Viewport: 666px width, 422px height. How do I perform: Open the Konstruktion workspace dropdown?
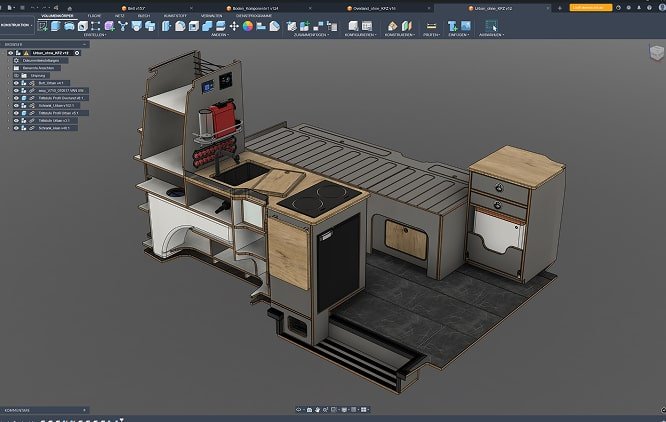point(15,26)
